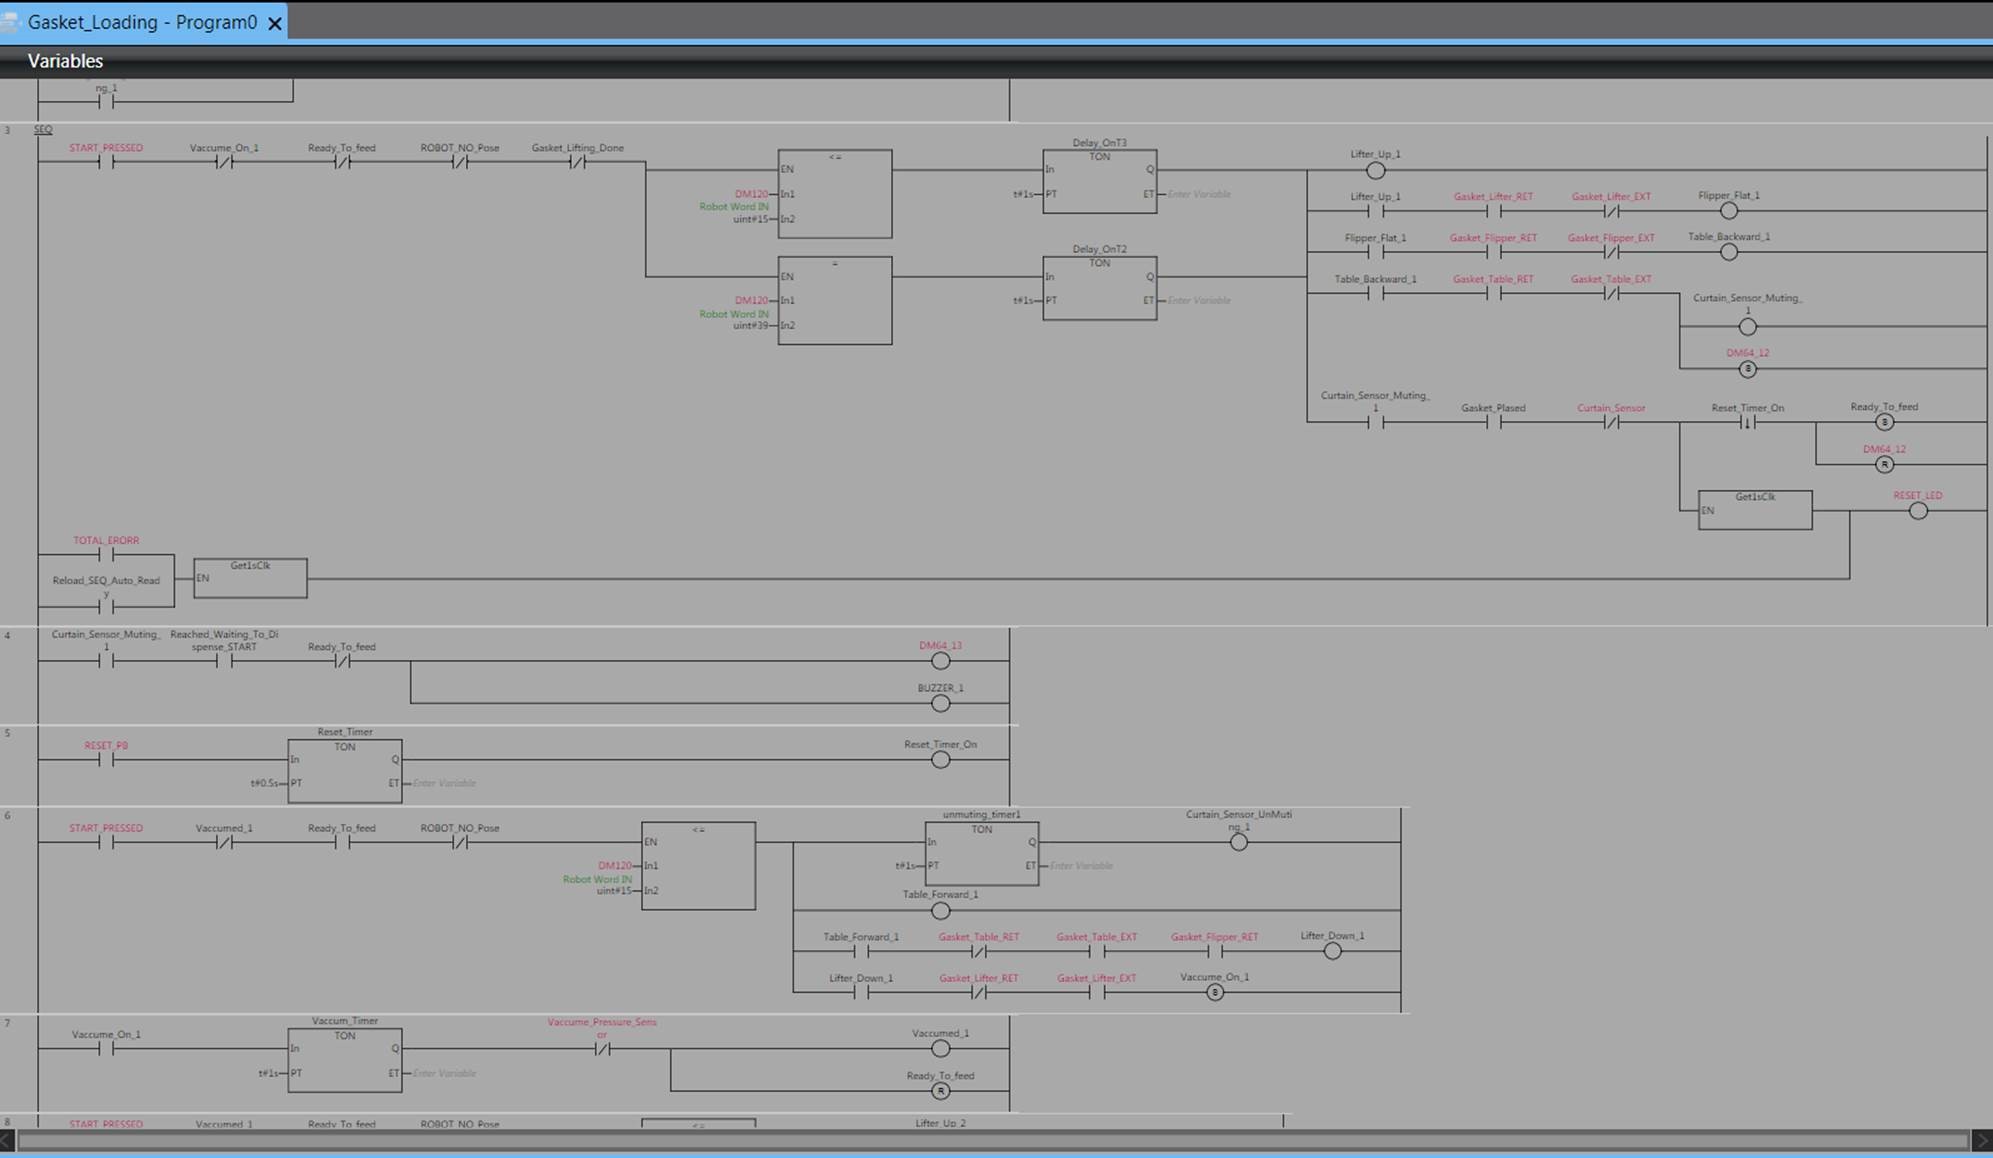Expand the Variables panel header
1993x1158 pixels.
(65, 61)
